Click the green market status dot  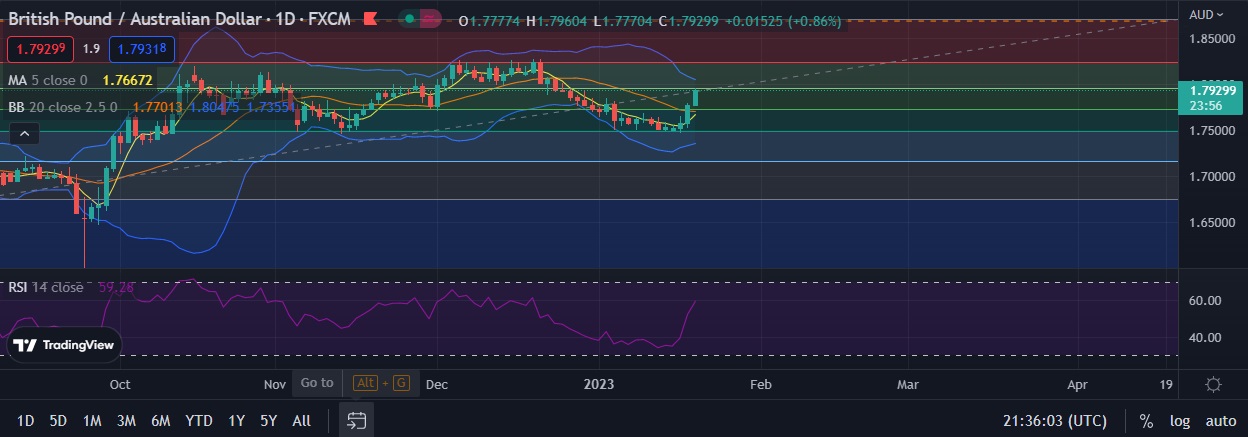pyautogui.click(x=409, y=19)
